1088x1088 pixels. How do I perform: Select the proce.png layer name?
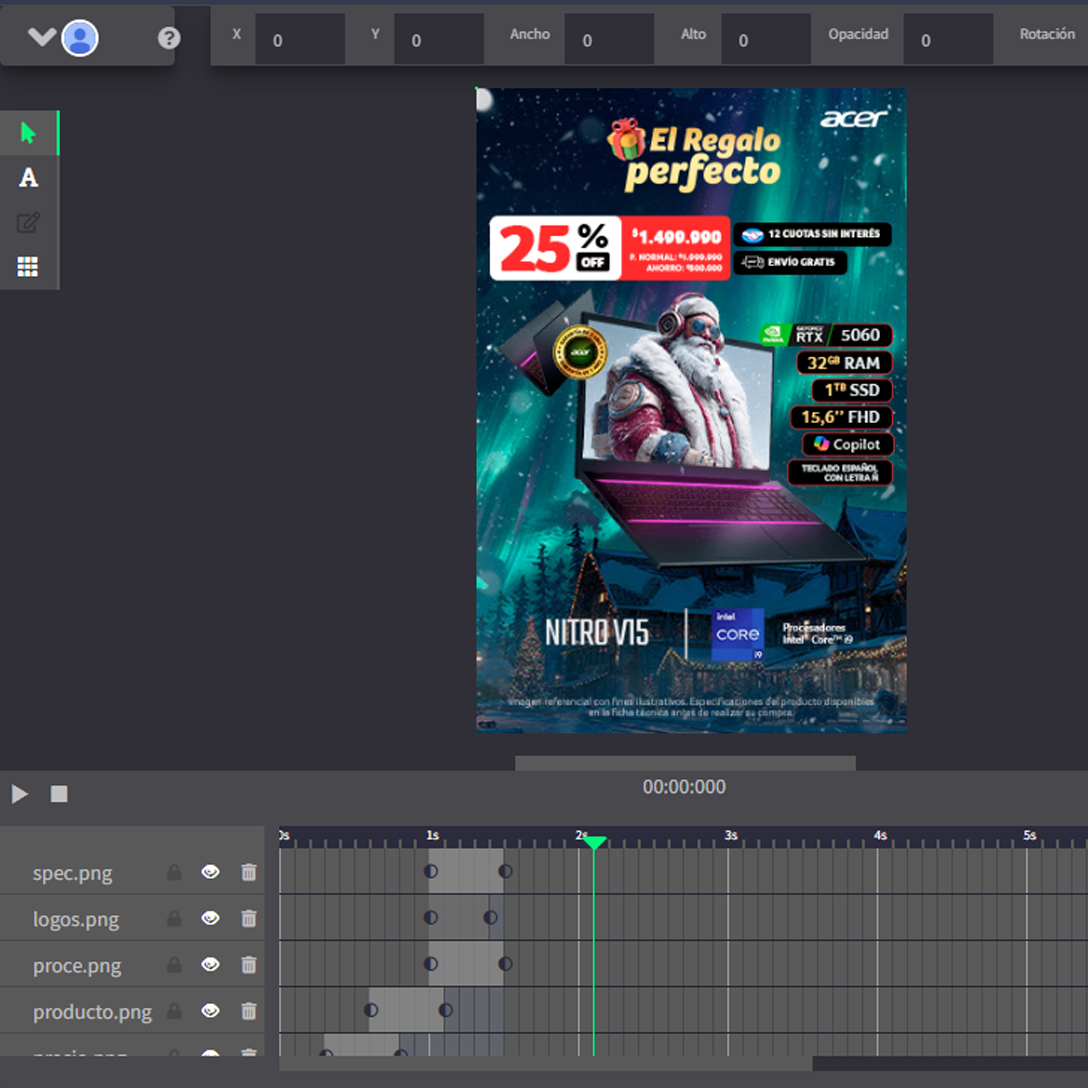tap(77, 966)
